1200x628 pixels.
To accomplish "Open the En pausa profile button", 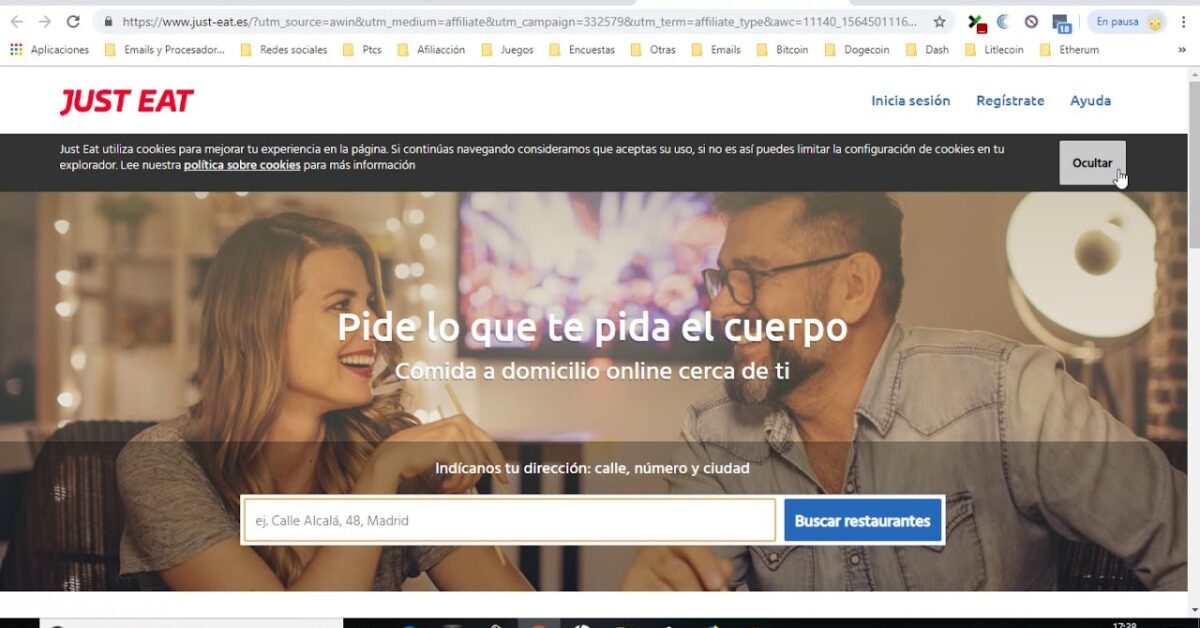I will (x=1127, y=21).
